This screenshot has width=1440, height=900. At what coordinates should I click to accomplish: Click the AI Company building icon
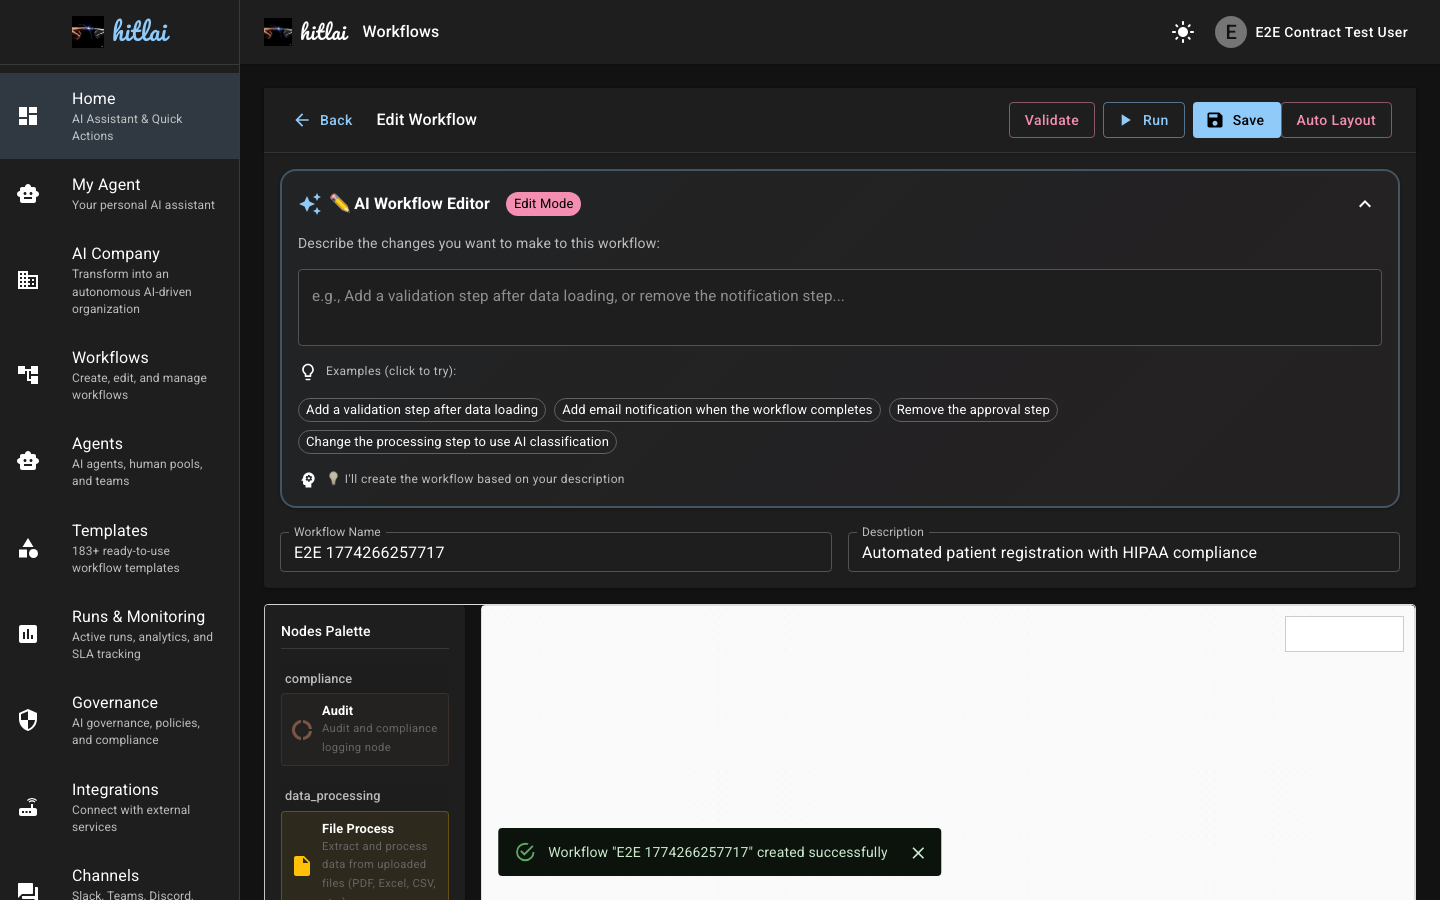(28, 280)
